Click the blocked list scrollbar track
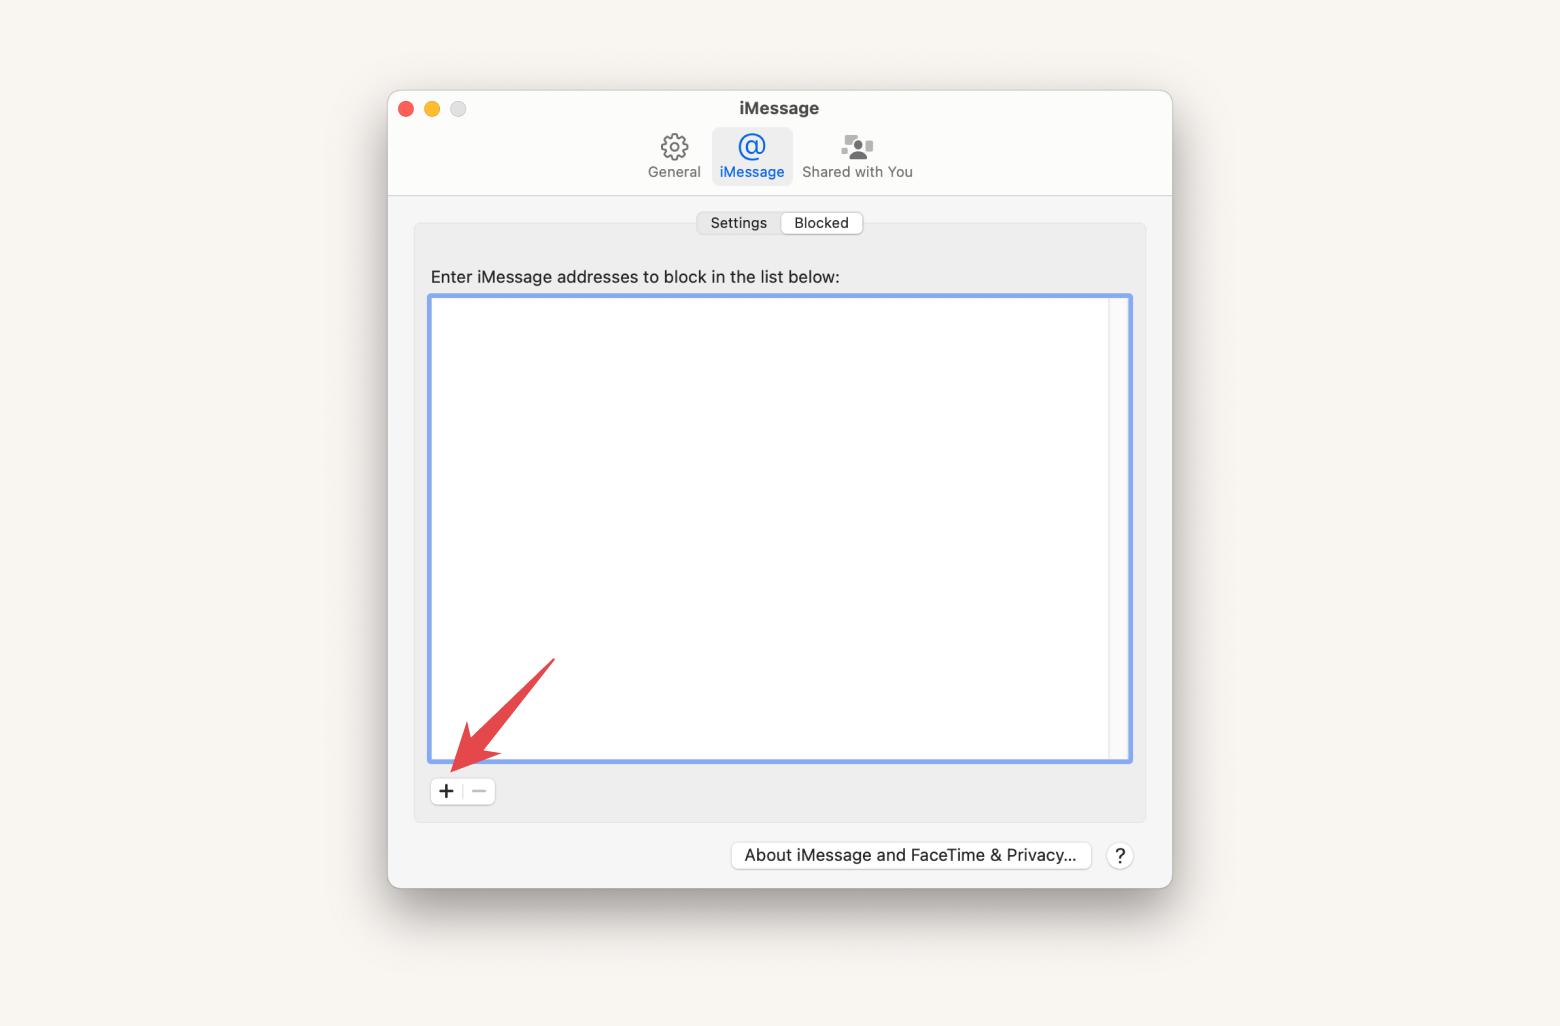The height and width of the screenshot is (1026, 1560). [x=1118, y=528]
